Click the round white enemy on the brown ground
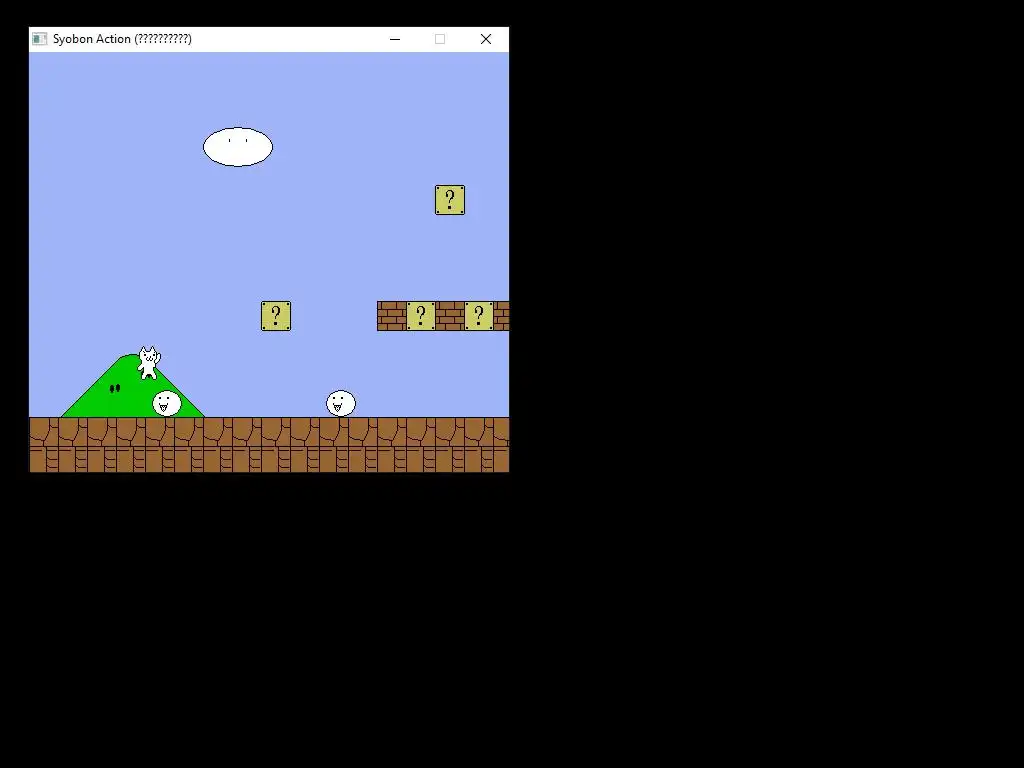The width and height of the screenshot is (1024, 768). 341,404
